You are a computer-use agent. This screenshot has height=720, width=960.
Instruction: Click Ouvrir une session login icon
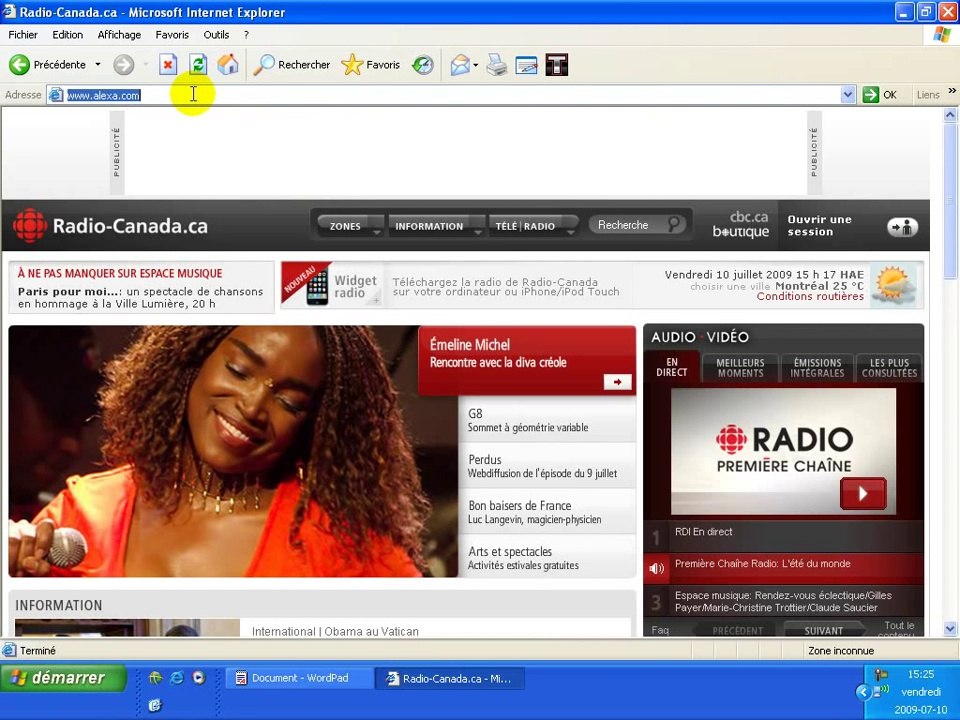coord(902,227)
